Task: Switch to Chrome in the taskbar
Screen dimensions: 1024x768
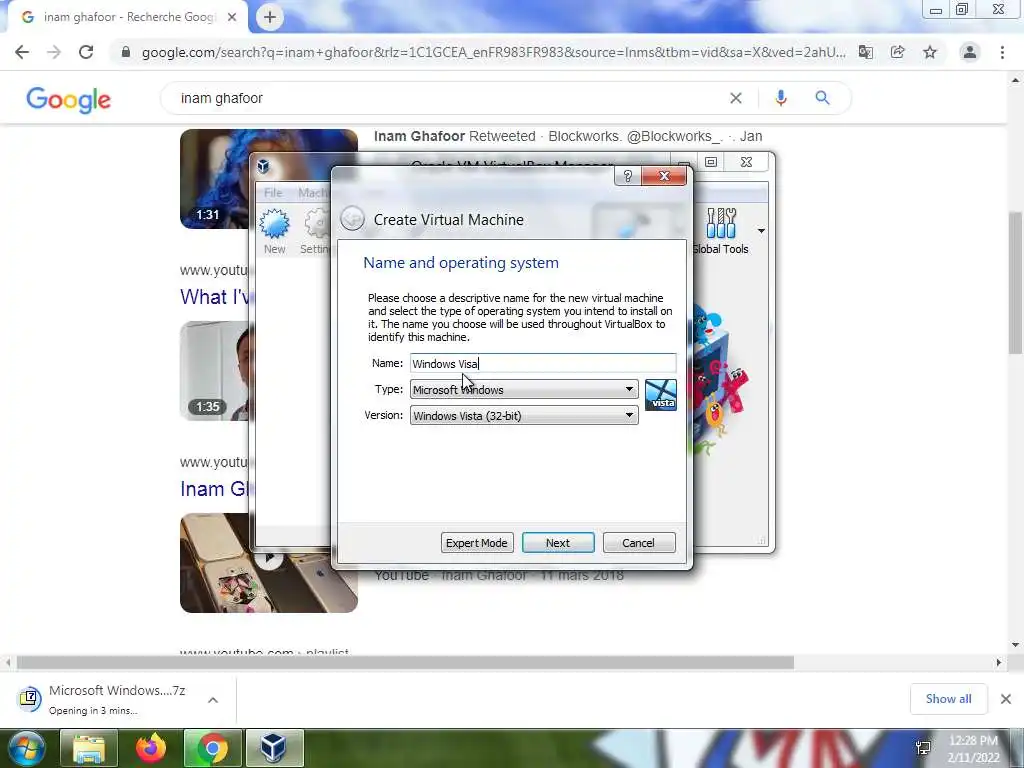Action: (x=213, y=748)
